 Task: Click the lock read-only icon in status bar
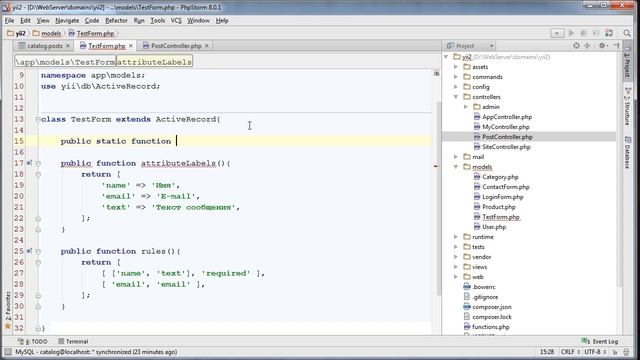coord(615,352)
